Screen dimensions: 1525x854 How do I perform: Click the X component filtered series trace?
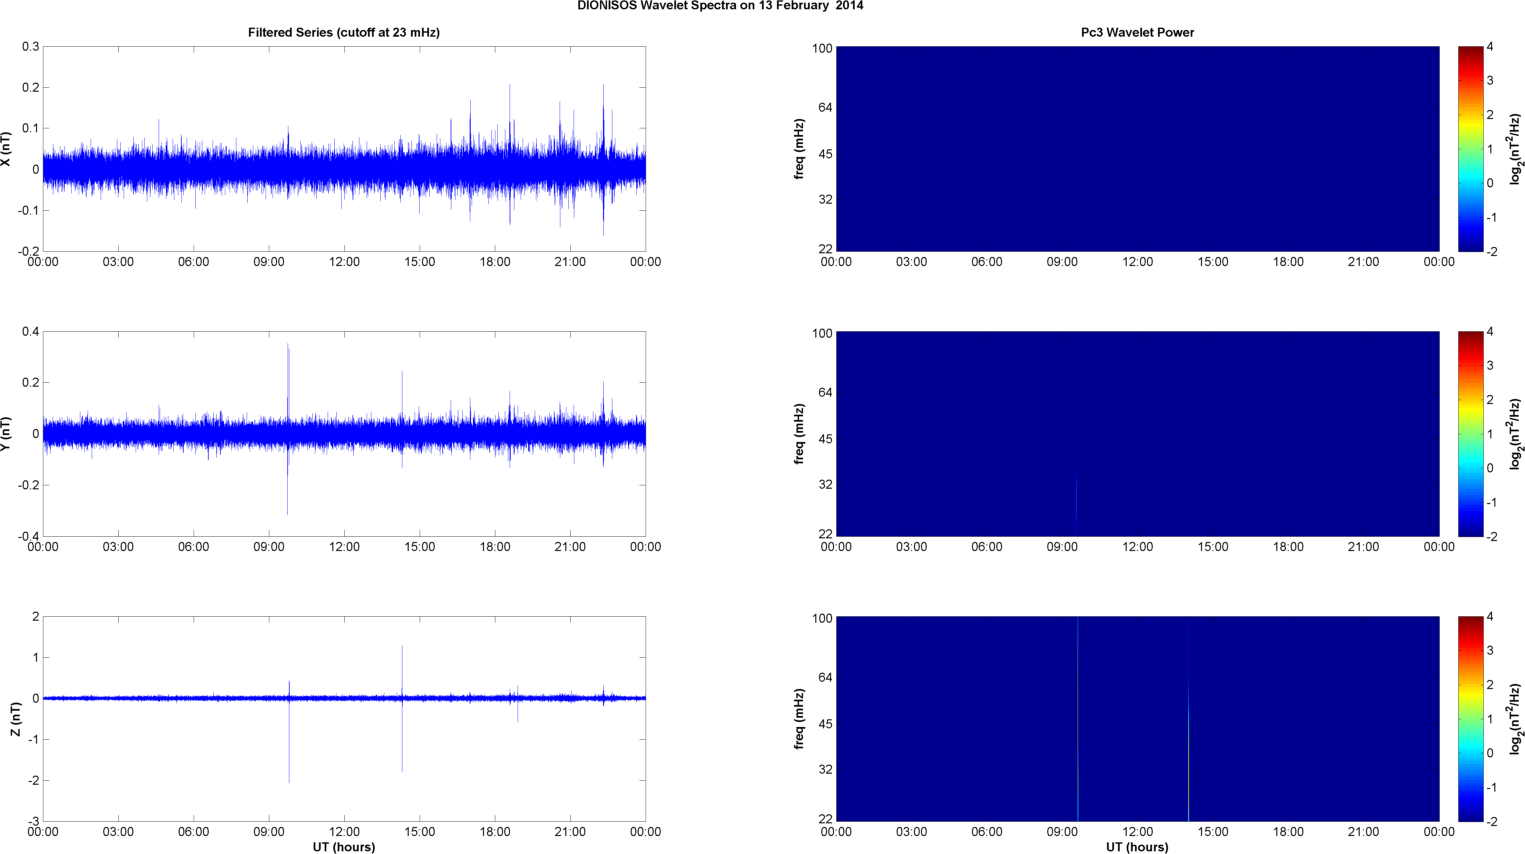(x=344, y=168)
